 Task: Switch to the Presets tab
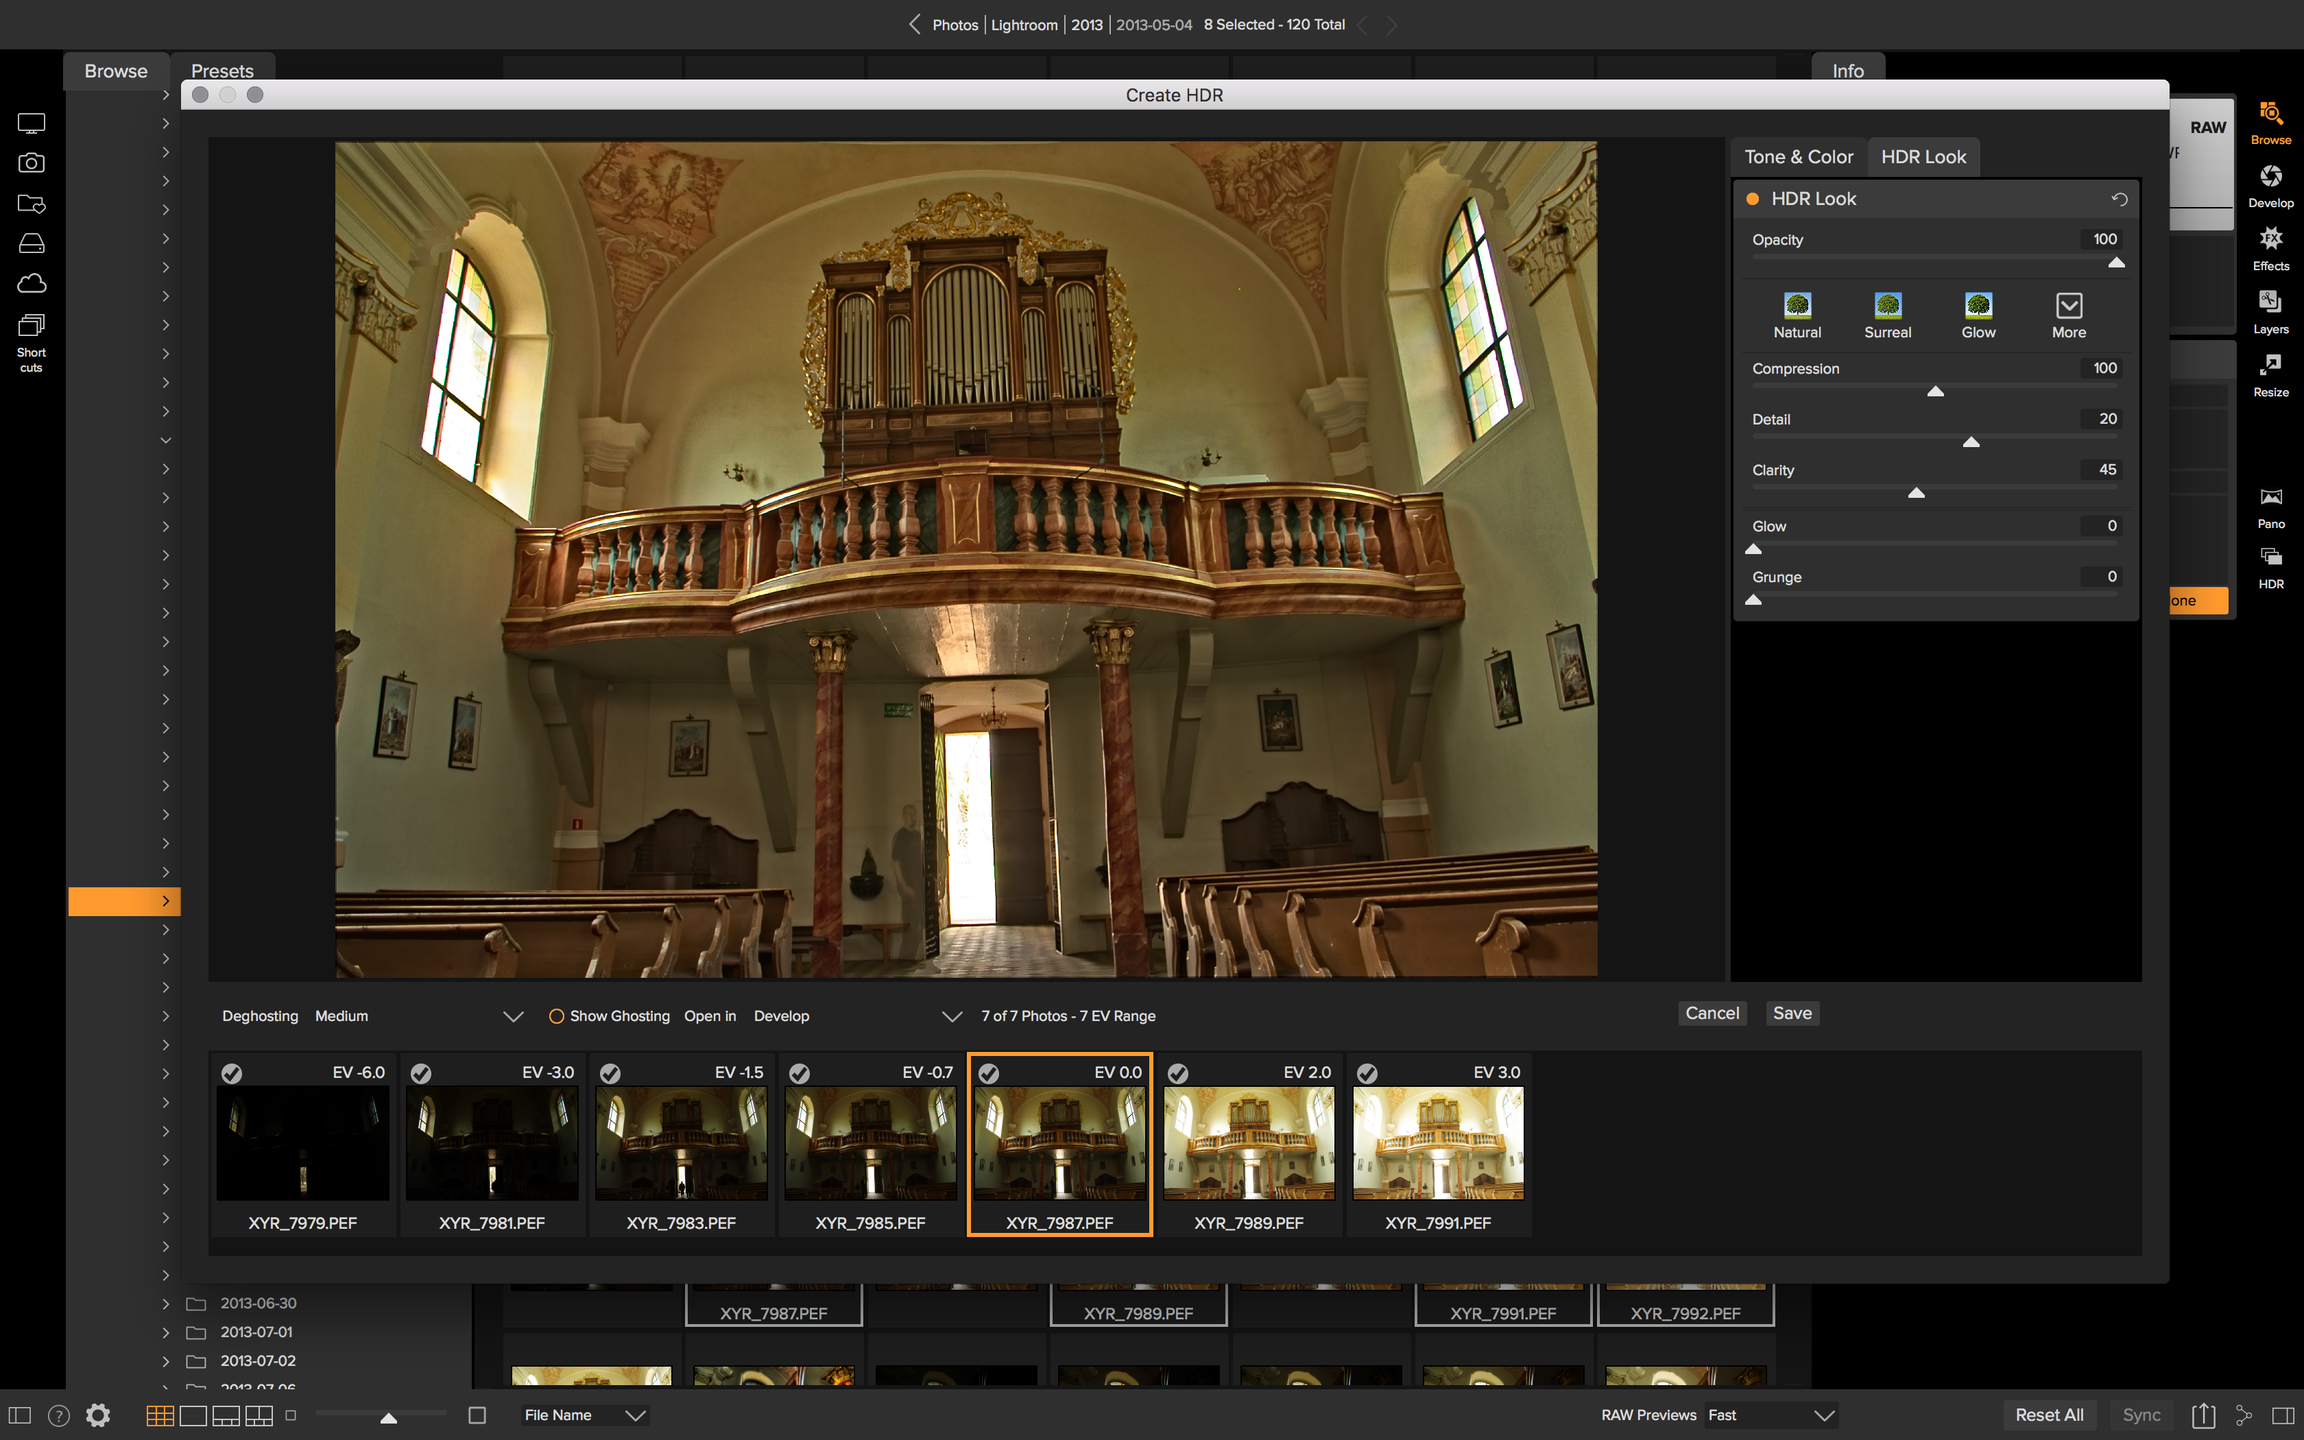(x=222, y=71)
